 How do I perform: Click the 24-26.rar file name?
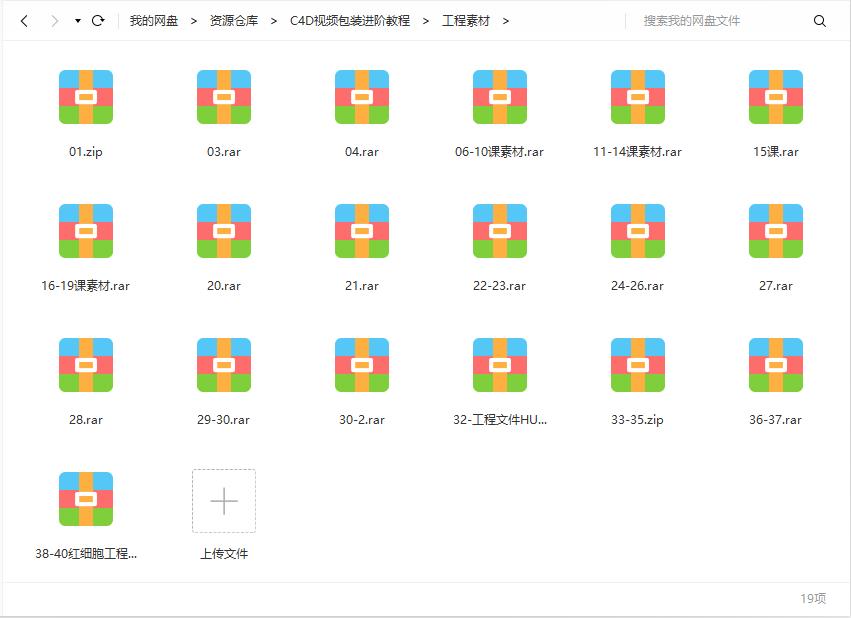tap(637, 285)
